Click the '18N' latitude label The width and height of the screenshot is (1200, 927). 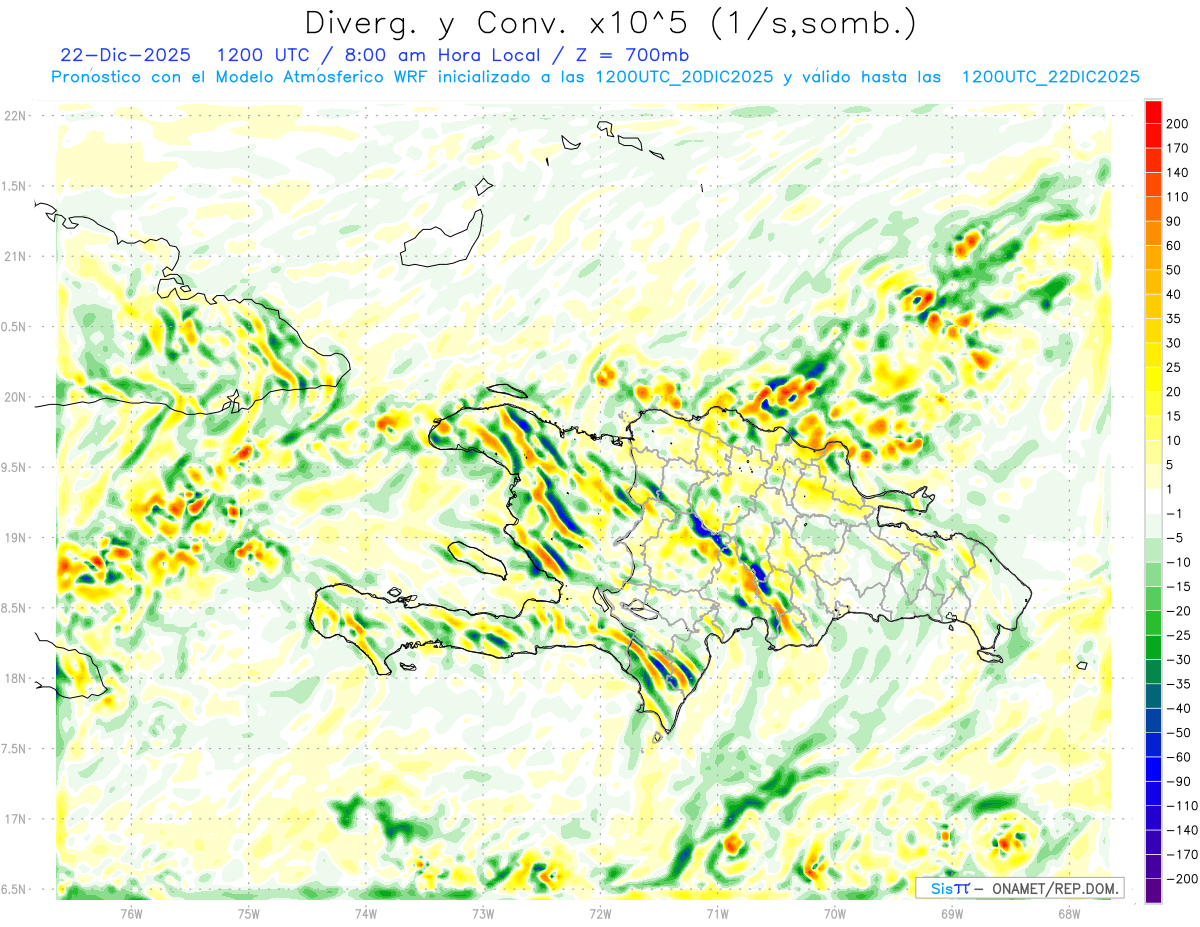coord(15,678)
